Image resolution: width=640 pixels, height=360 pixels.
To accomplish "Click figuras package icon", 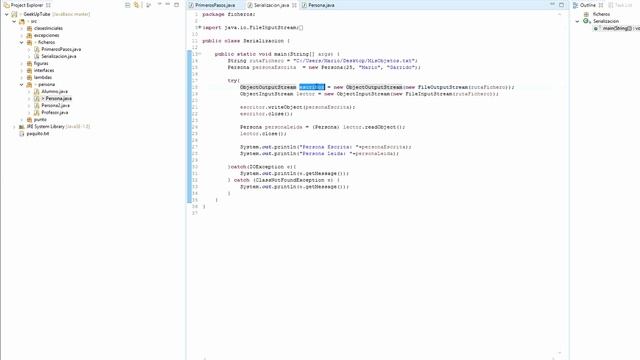I will pyautogui.click(x=29, y=64).
